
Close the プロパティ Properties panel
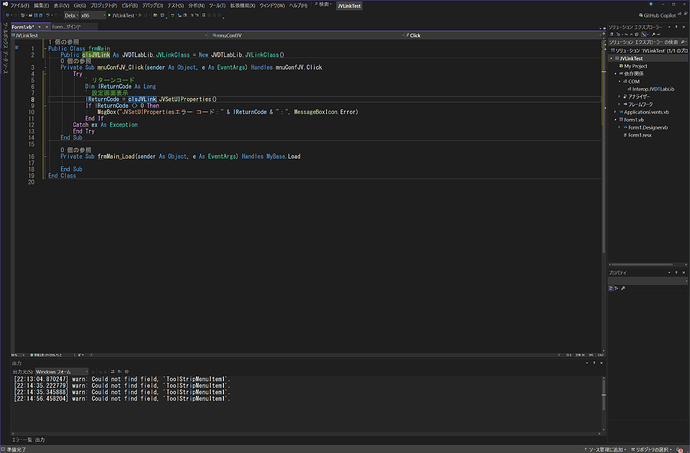pos(684,273)
